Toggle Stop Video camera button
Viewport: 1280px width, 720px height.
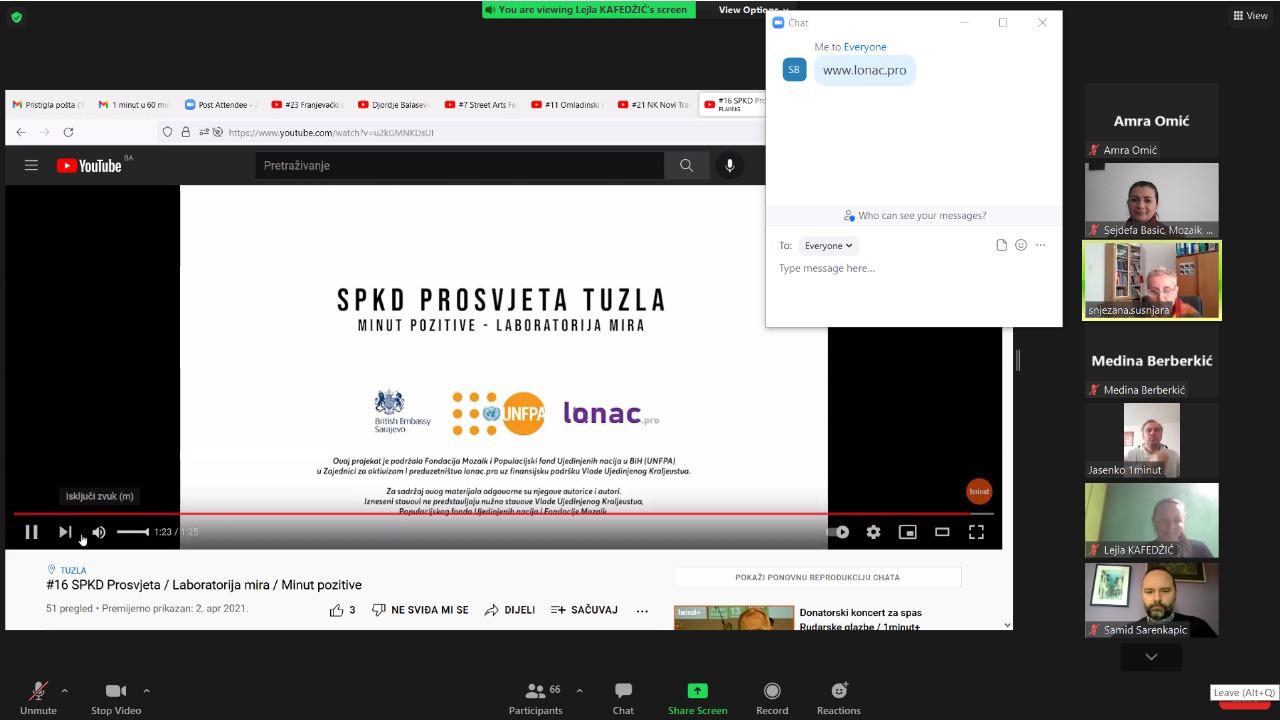(116, 691)
